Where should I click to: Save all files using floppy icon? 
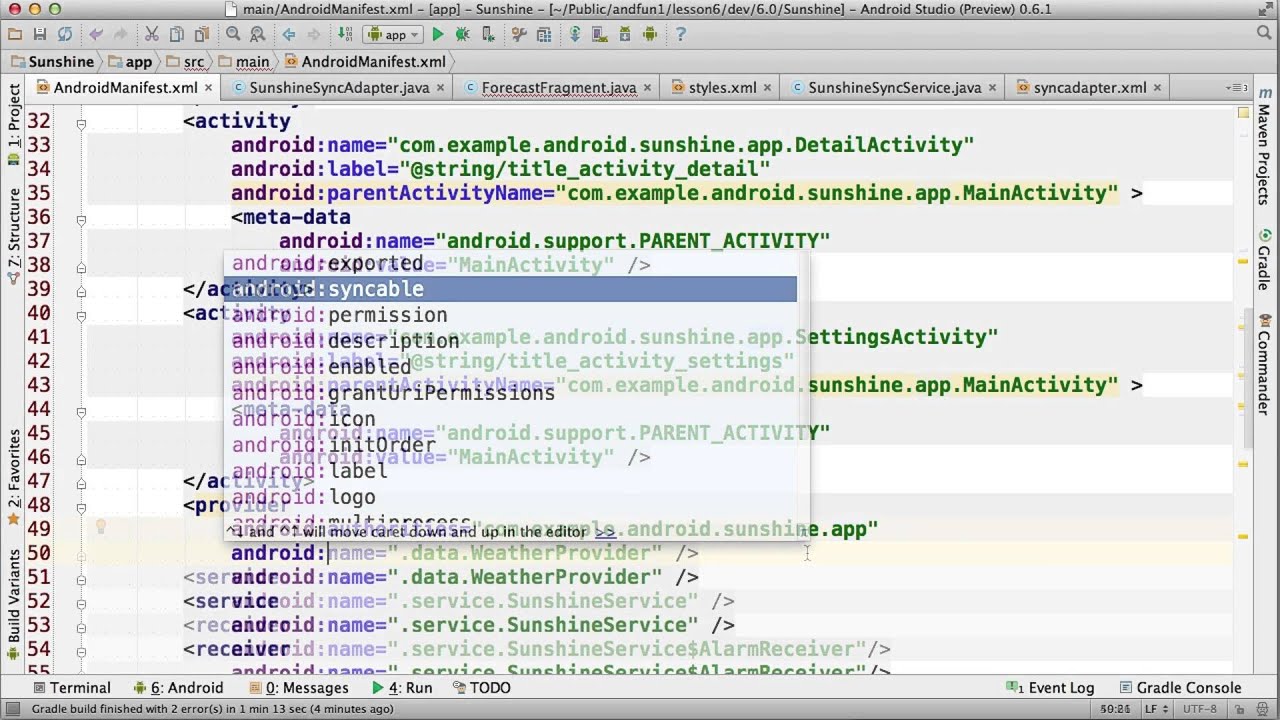(x=39, y=34)
